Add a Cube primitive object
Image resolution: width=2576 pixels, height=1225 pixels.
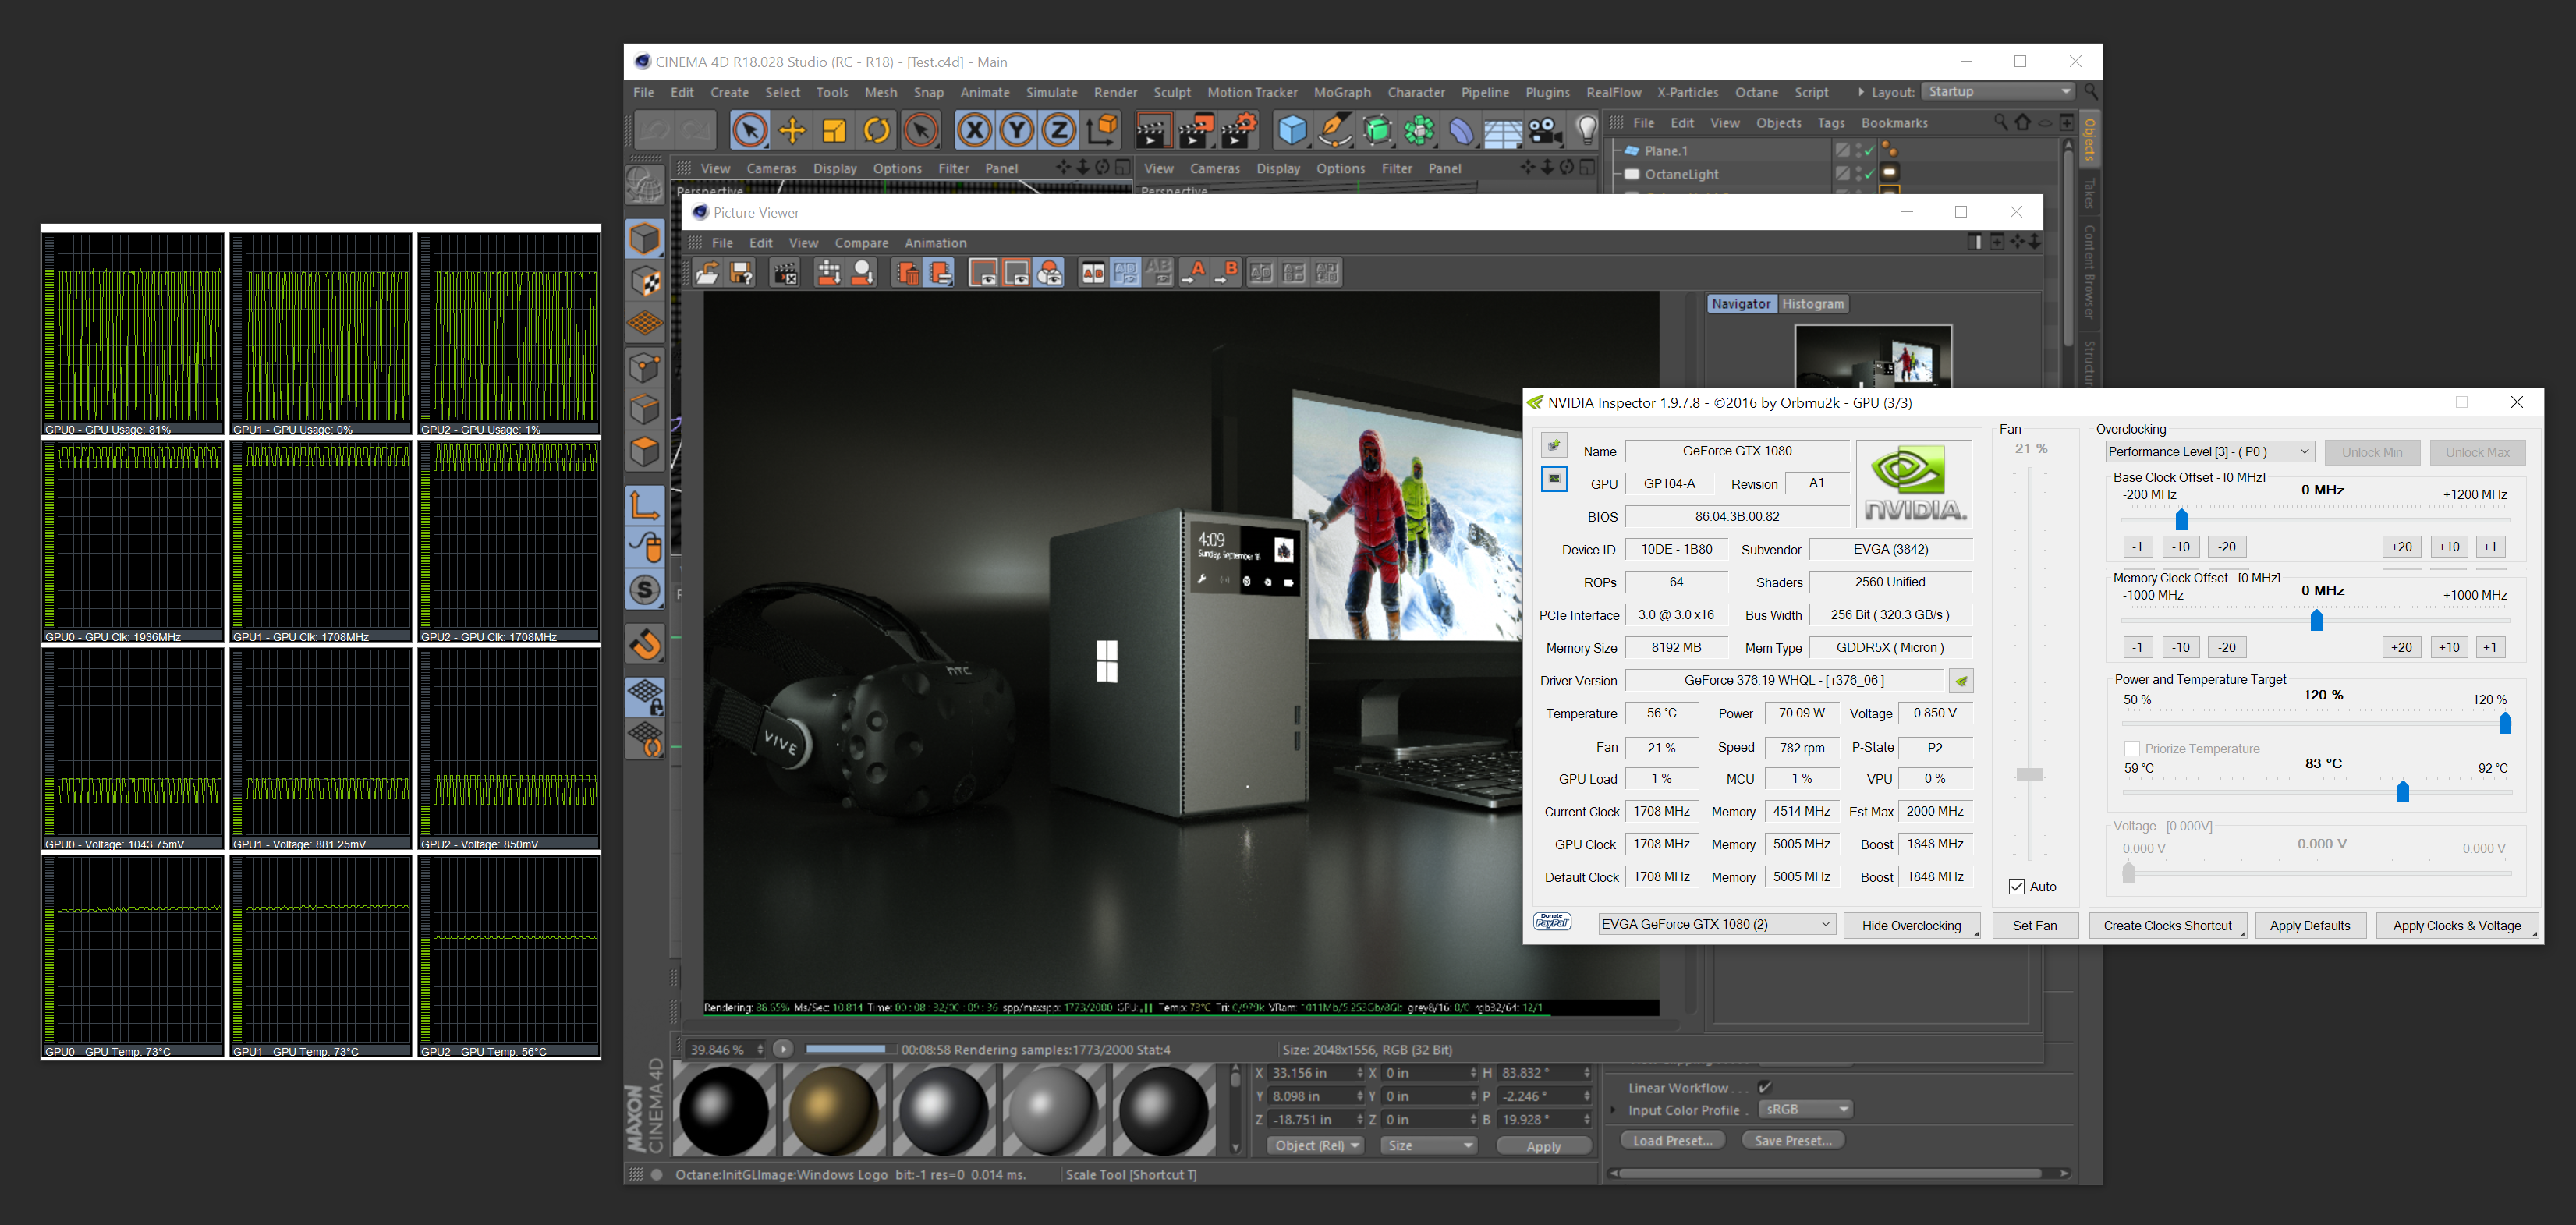tap(1292, 130)
